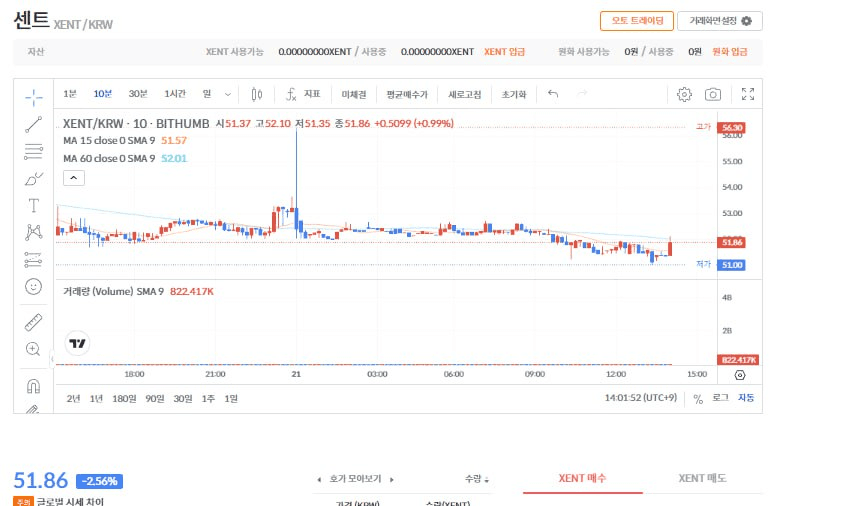Select the 1시간 interval

click(175, 94)
